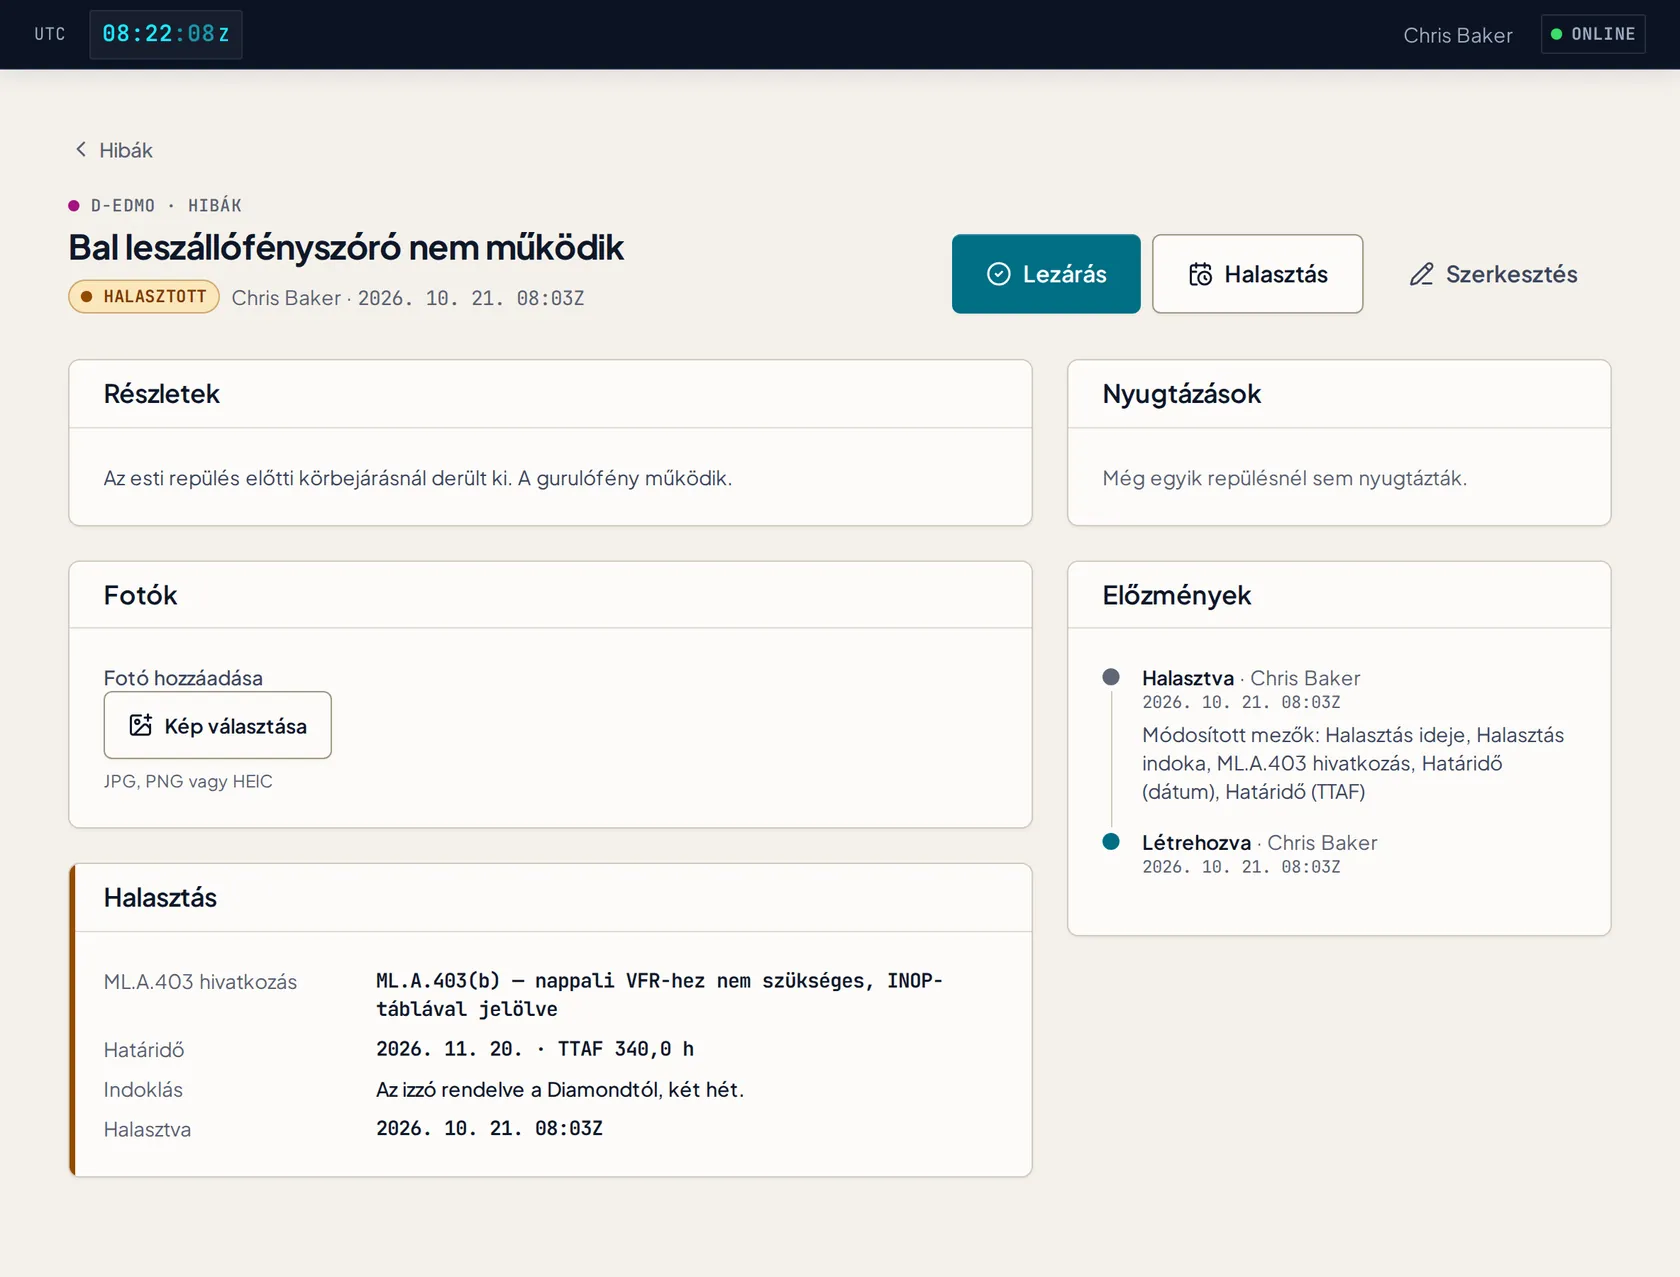Click the gray Halasztva timeline dot
The image size is (1680, 1277).
click(x=1111, y=677)
